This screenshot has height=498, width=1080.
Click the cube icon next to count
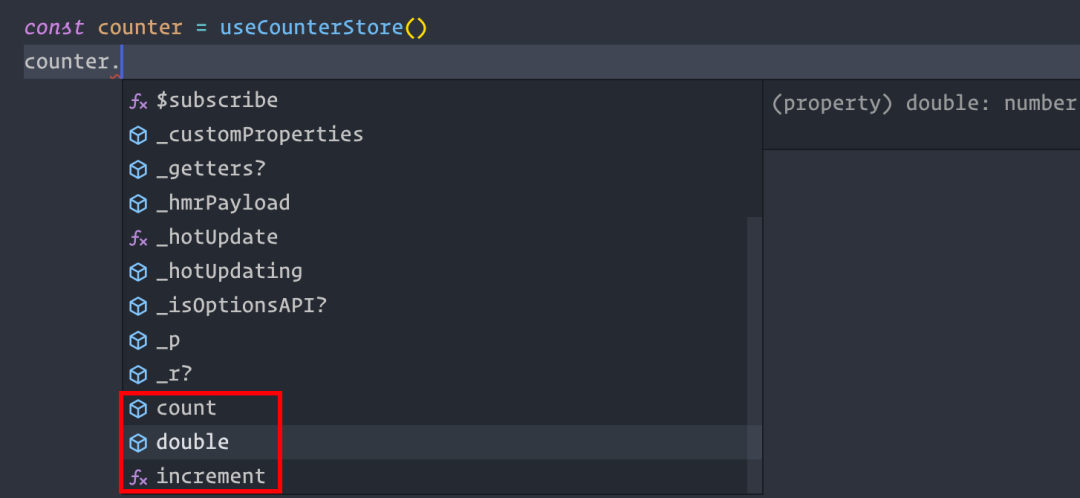[139, 408]
